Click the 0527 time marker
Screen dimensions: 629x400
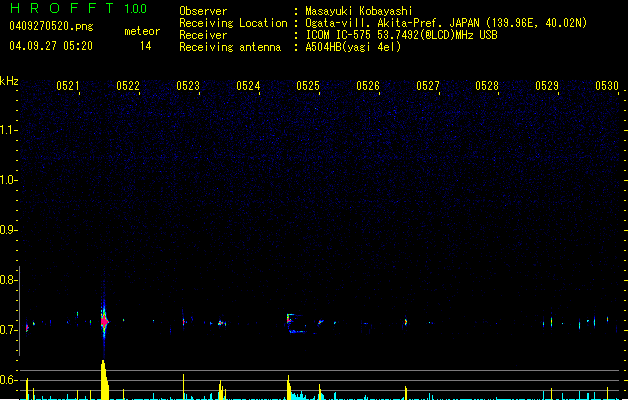[428, 85]
